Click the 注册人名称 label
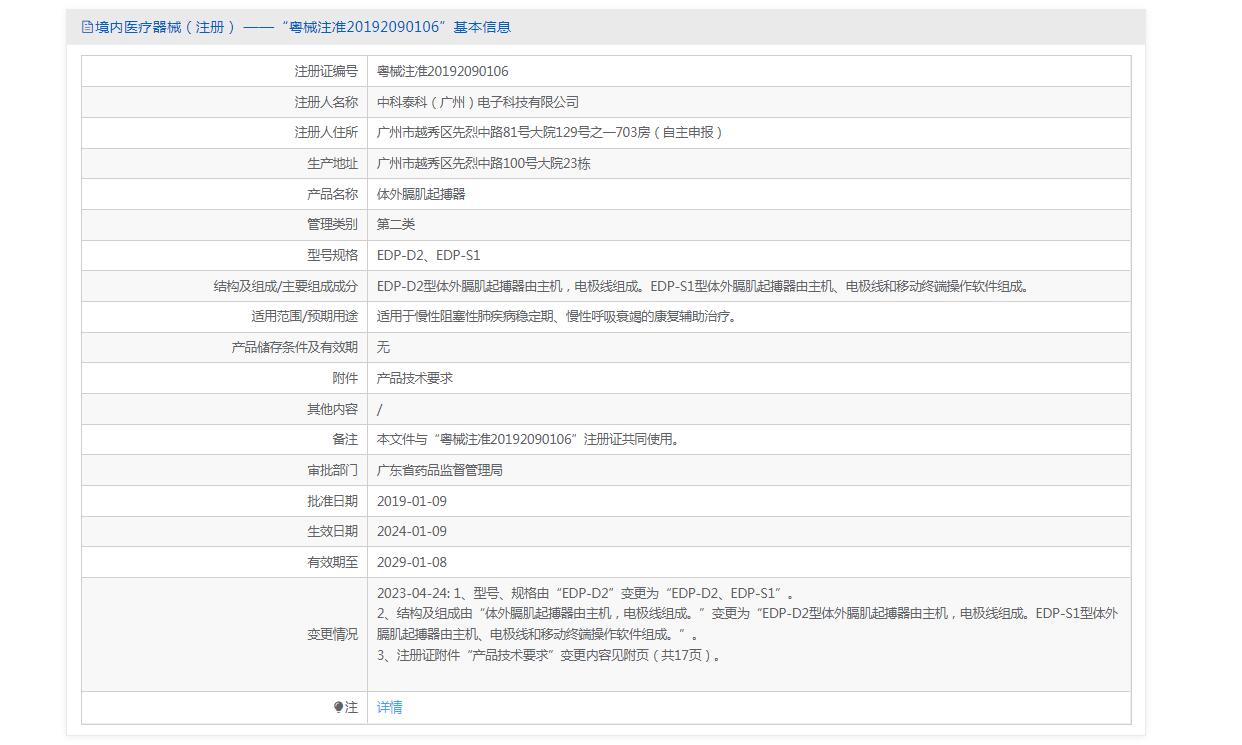 (x=326, y=102)
